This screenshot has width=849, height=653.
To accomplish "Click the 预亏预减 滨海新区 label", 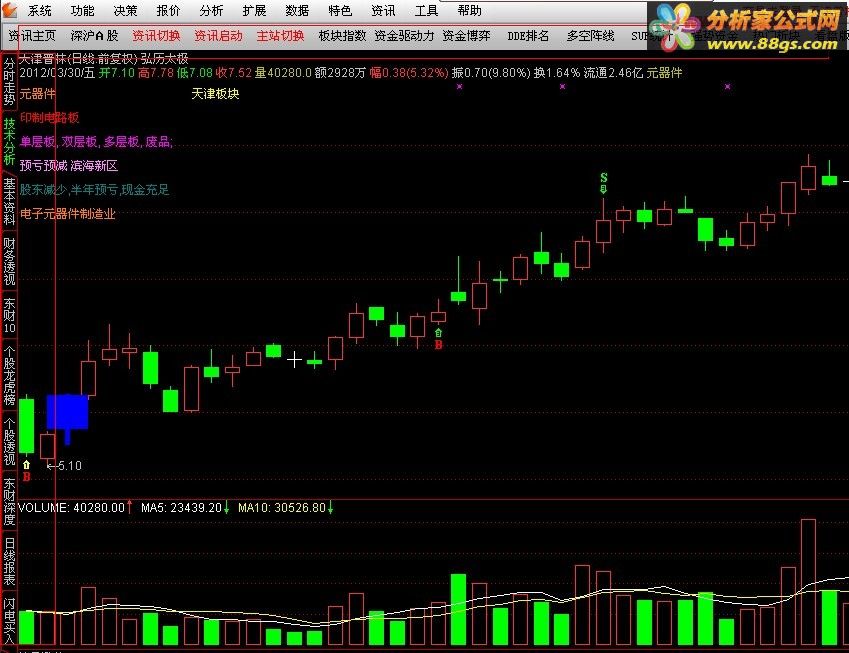I will click(69, 166).
